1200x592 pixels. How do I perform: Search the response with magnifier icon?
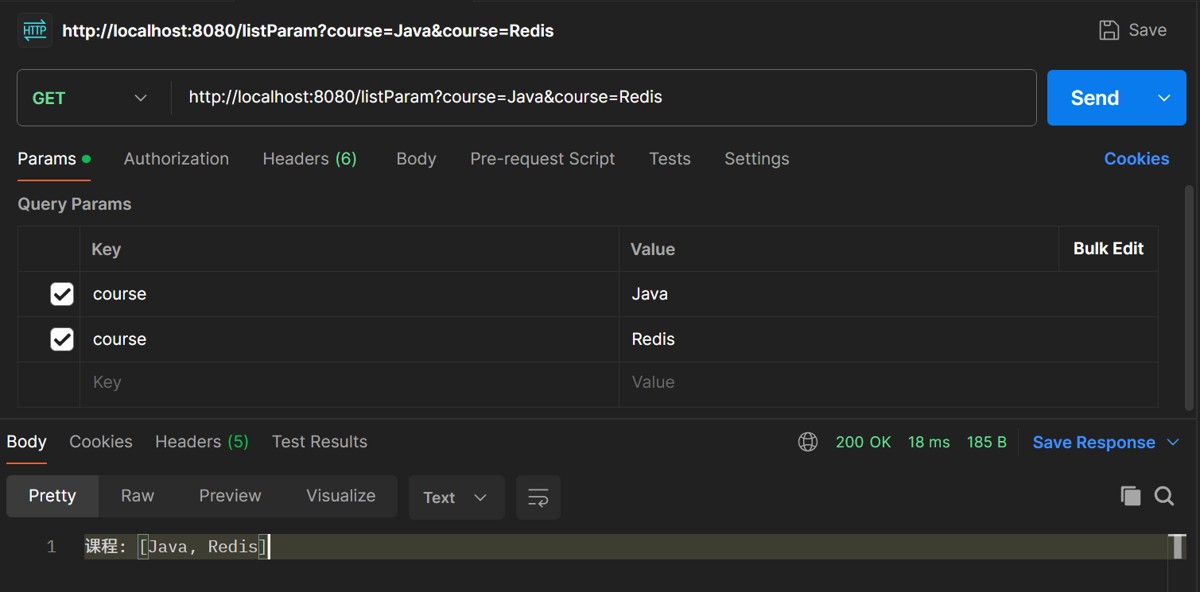click(x=1164, y=496)
